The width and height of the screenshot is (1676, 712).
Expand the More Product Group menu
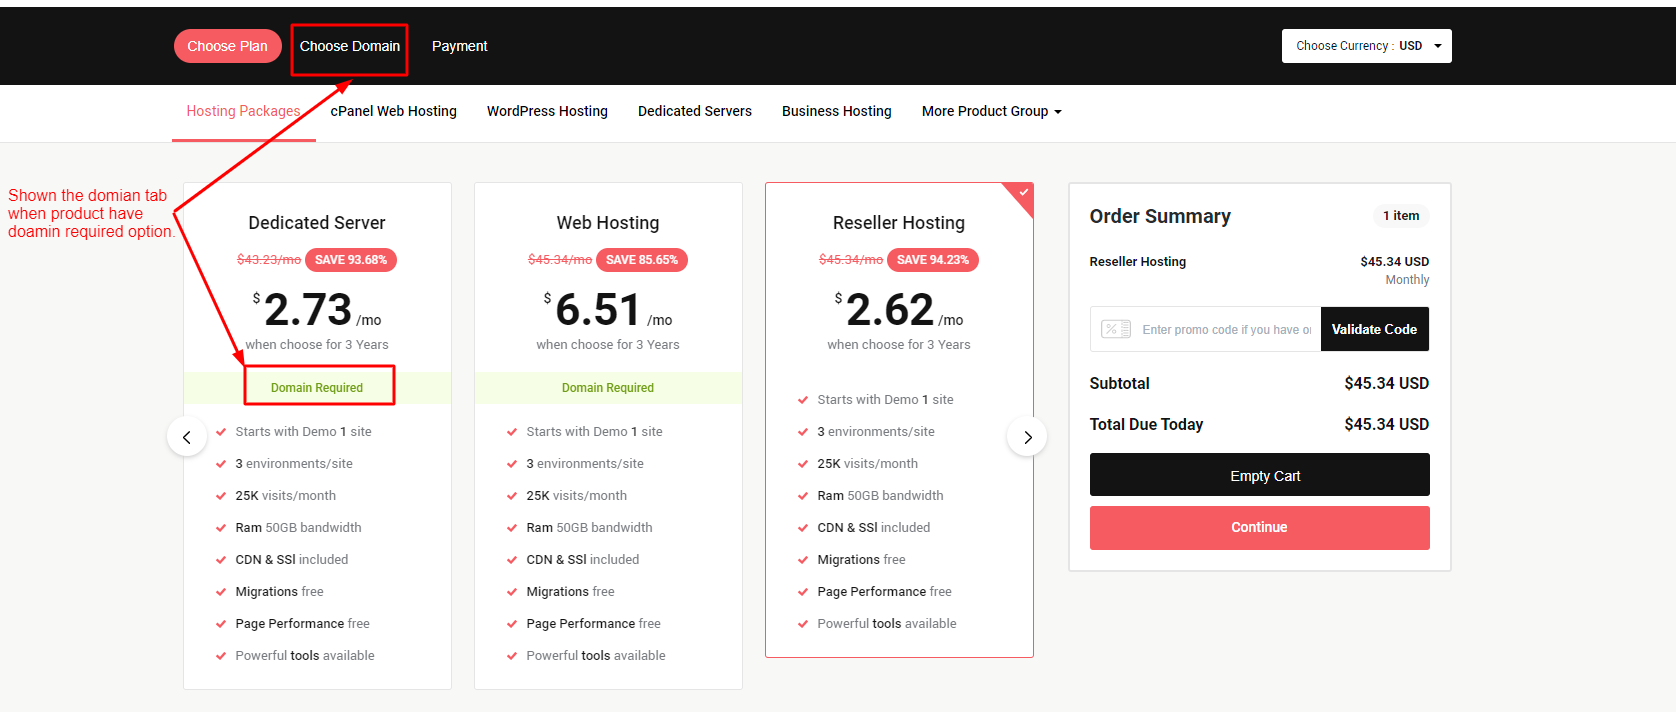(991, 111)
